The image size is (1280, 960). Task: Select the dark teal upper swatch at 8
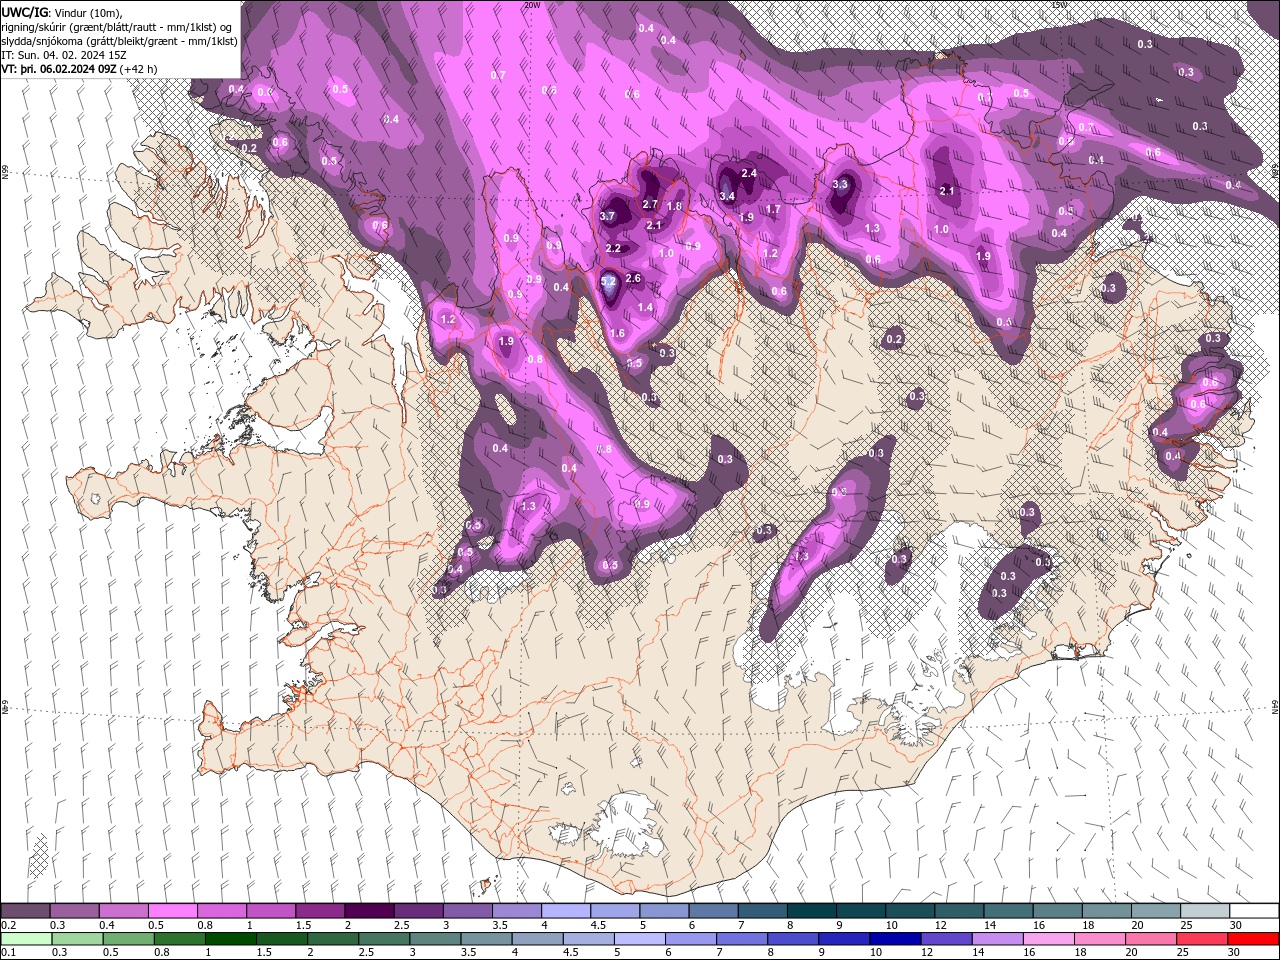click(810, 911)
